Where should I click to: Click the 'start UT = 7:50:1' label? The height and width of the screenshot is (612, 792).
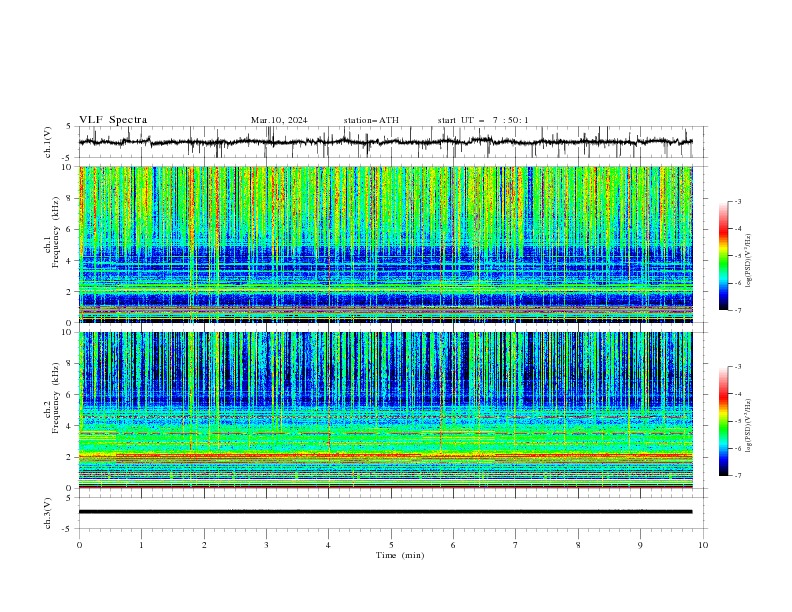coord(483,120)
